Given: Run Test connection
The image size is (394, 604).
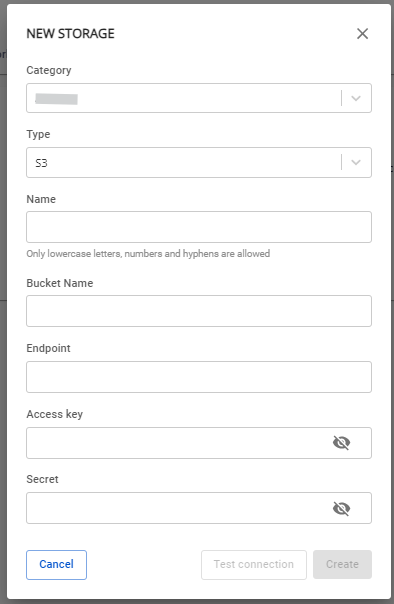Looking at the screenshot, I should [x=254, y=564].
